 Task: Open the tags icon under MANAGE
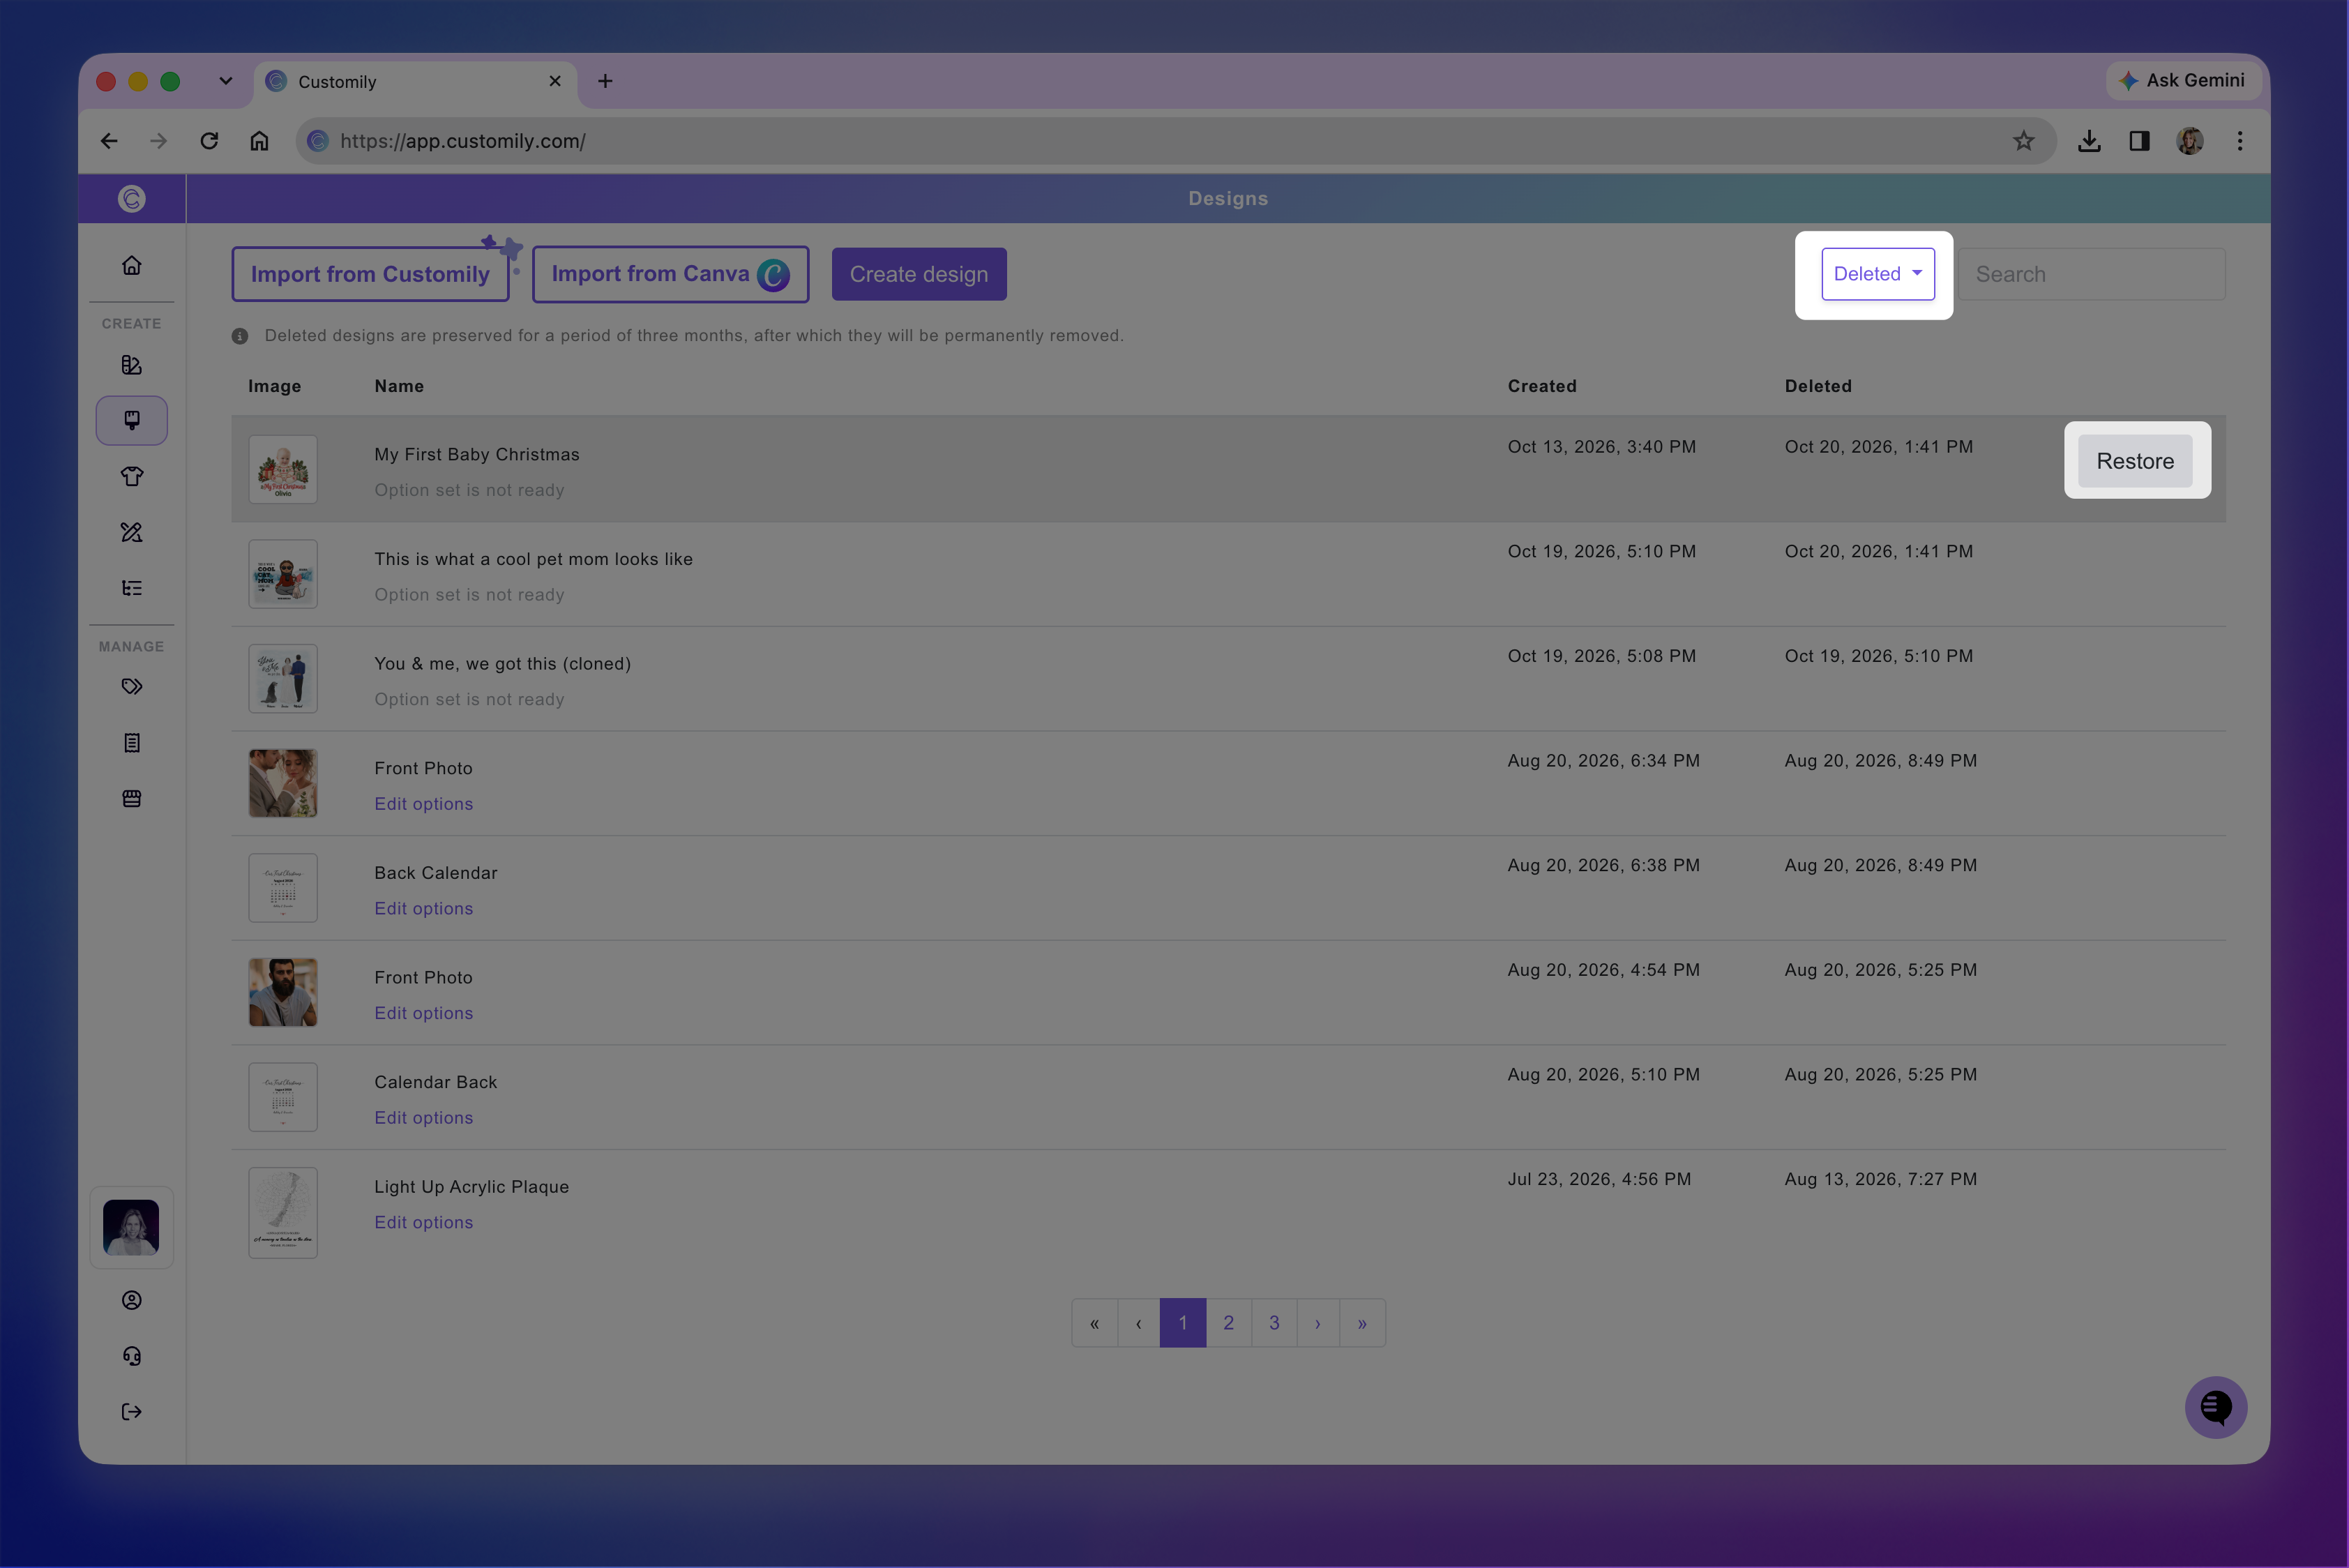[x=131, y=687]
